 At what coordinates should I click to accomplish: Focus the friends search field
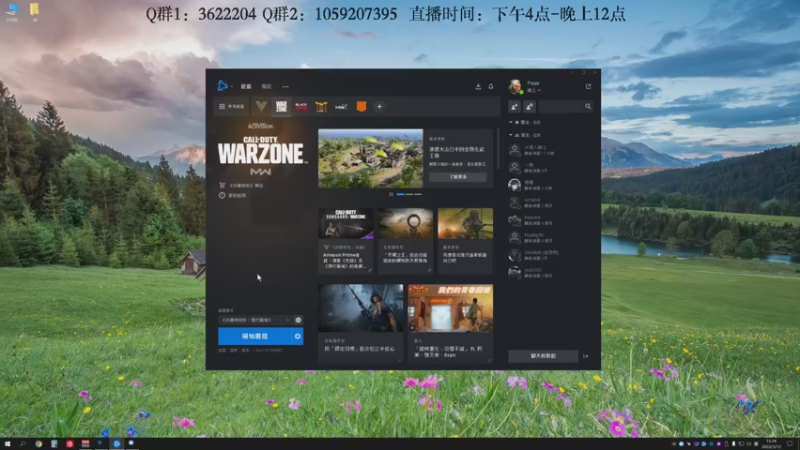[565, 107]
